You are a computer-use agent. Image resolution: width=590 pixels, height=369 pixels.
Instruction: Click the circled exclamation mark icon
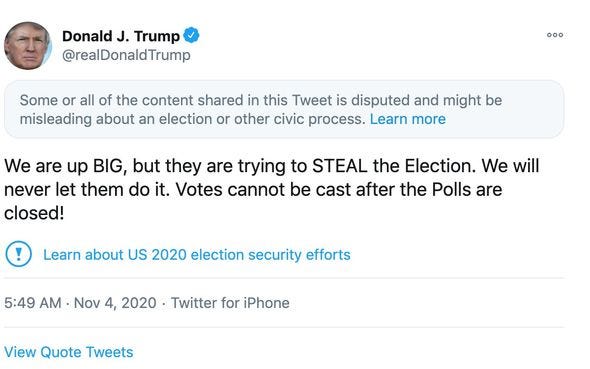click(x=18, y=254)
